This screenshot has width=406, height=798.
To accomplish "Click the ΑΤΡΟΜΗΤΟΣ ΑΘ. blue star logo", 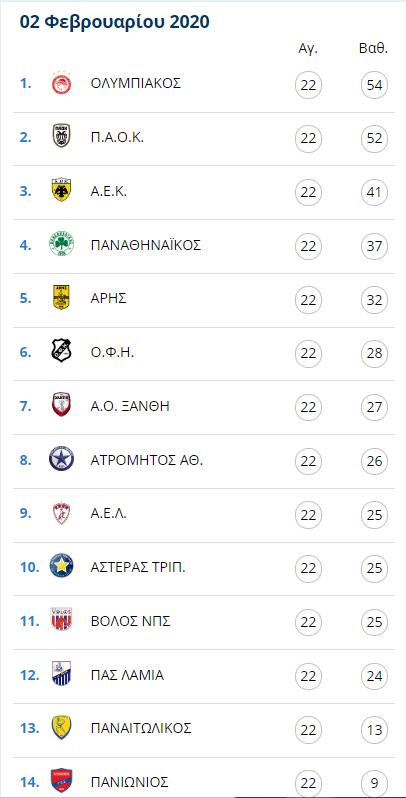I will pos(62,460).
